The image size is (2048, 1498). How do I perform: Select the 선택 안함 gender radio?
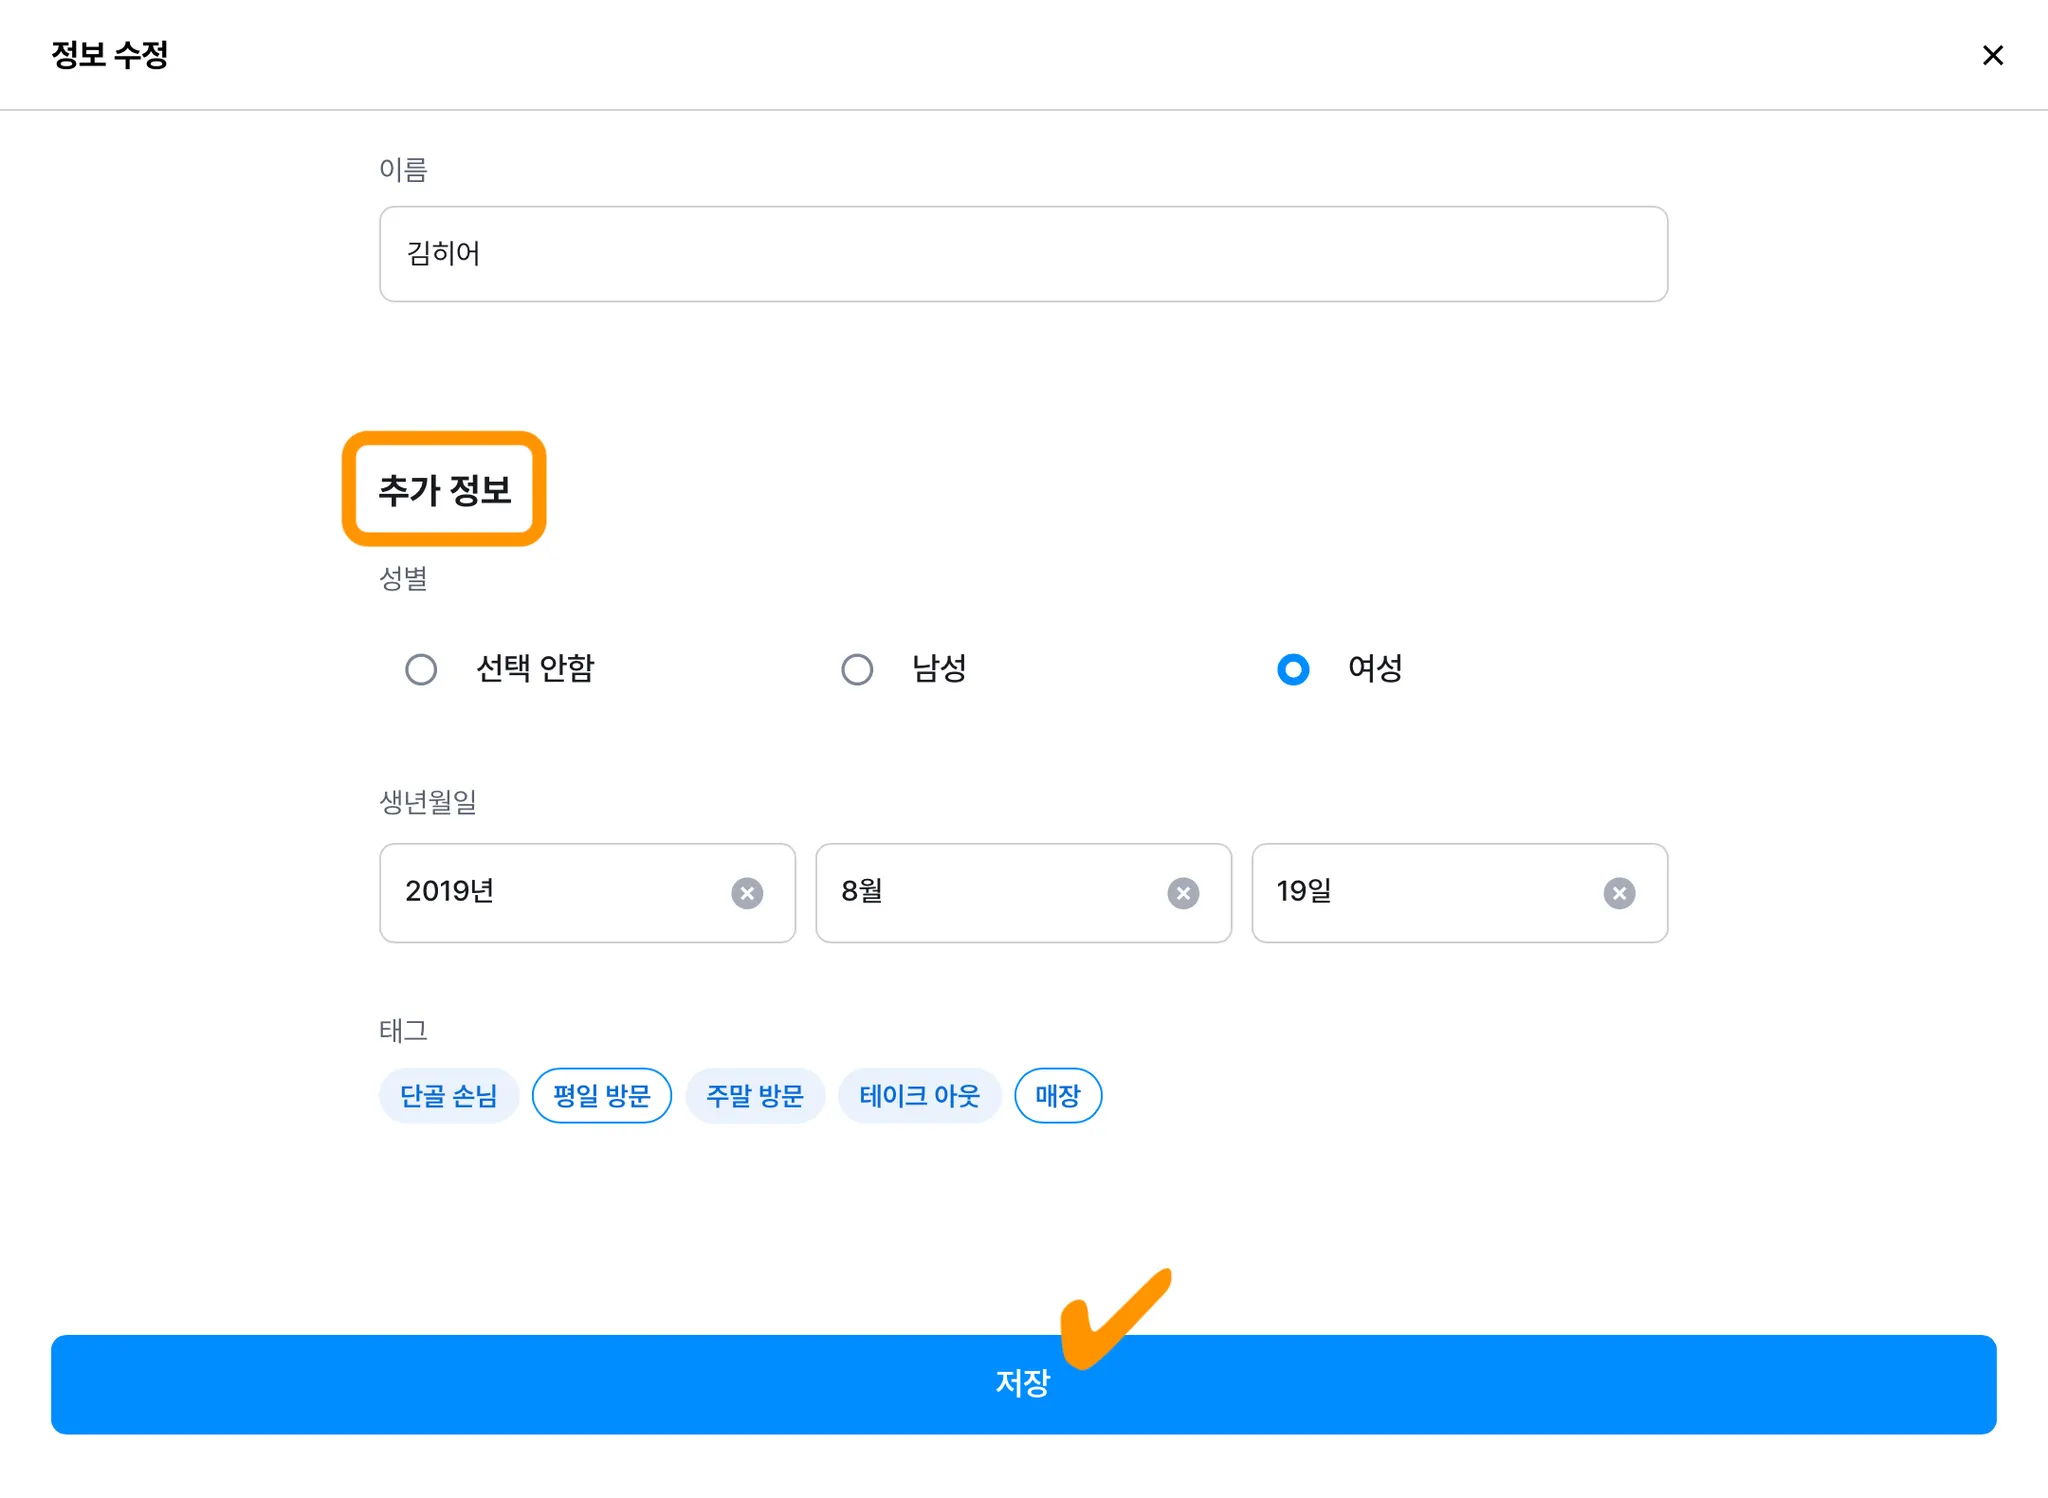click(x=421, y=669)
